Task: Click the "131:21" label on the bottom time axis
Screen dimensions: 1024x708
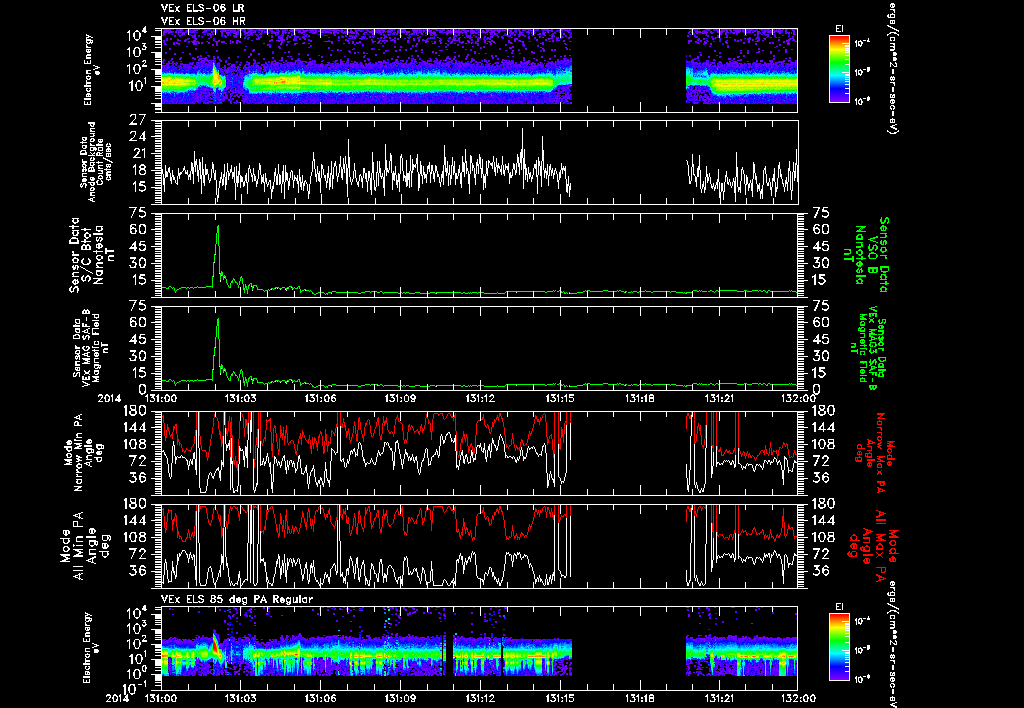Action: pyautogui.click(x=720, y=698)
